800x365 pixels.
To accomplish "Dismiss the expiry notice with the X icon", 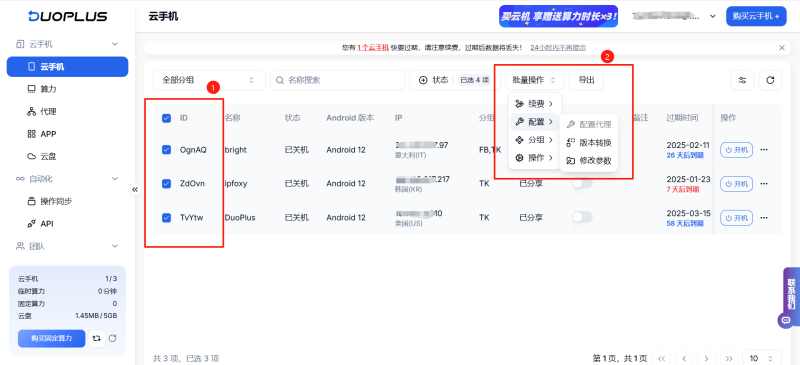I will pyautogui.click(x=782, y=47).
